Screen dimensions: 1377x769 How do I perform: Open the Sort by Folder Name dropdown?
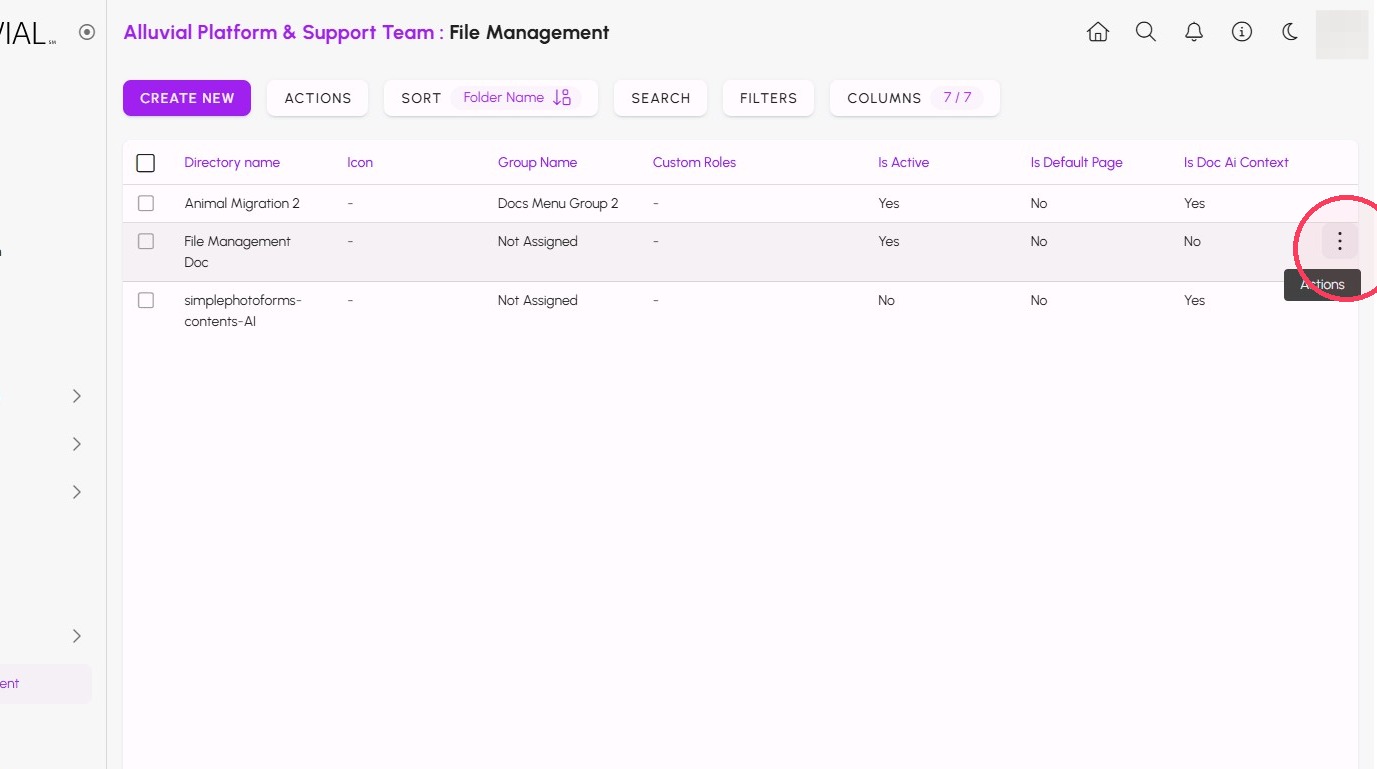491,98
